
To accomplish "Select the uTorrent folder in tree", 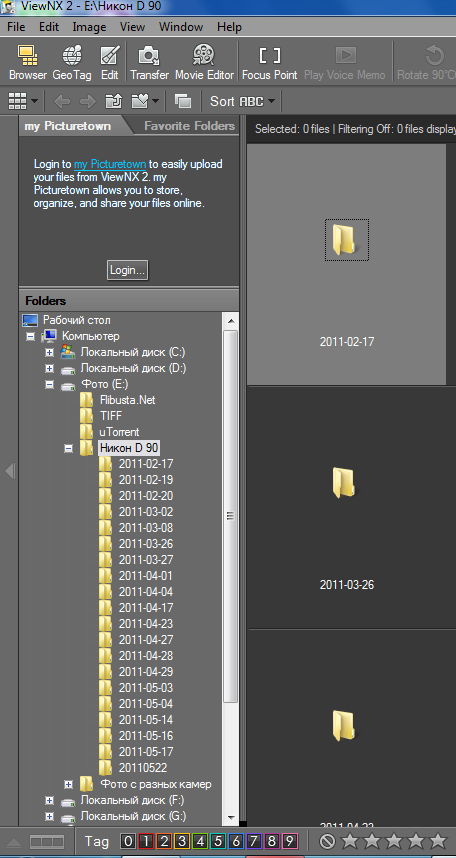I will (x=119, y=432).
